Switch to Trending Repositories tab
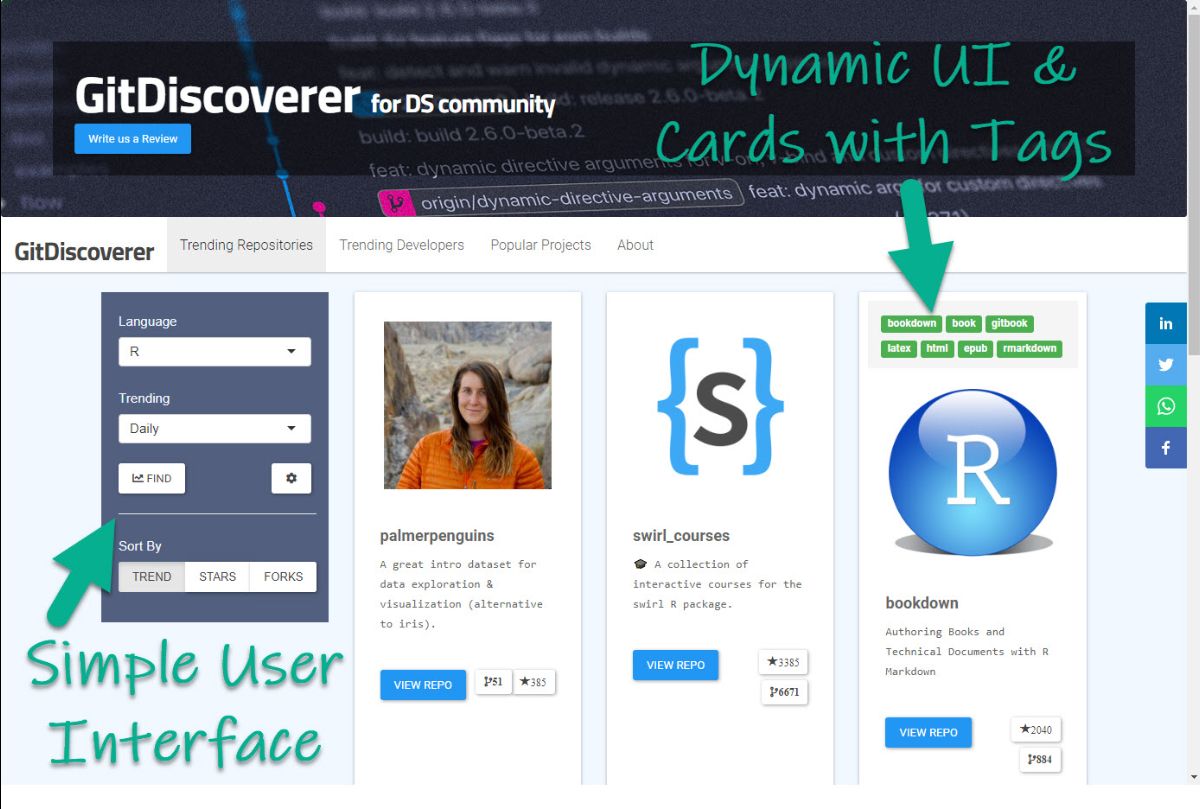 [246, 245]
